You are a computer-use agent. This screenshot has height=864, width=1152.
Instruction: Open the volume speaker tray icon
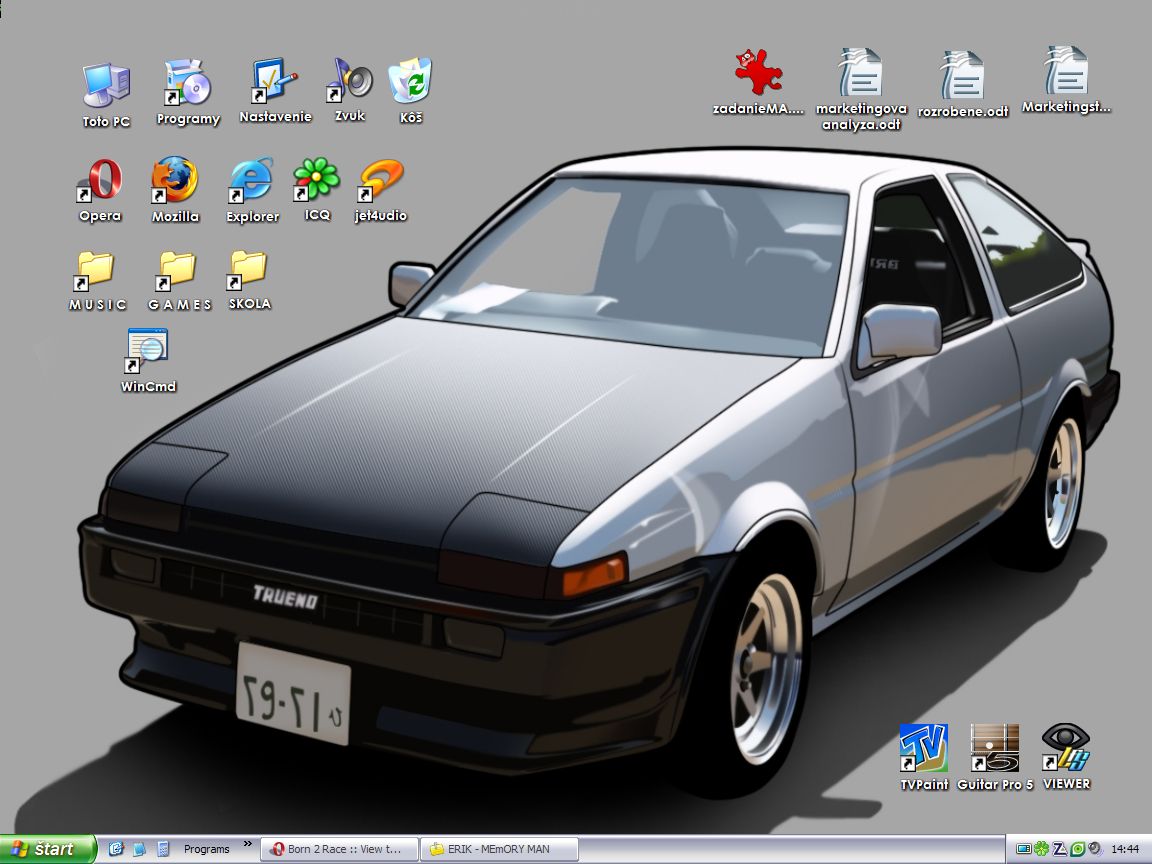pos(1095,849)
